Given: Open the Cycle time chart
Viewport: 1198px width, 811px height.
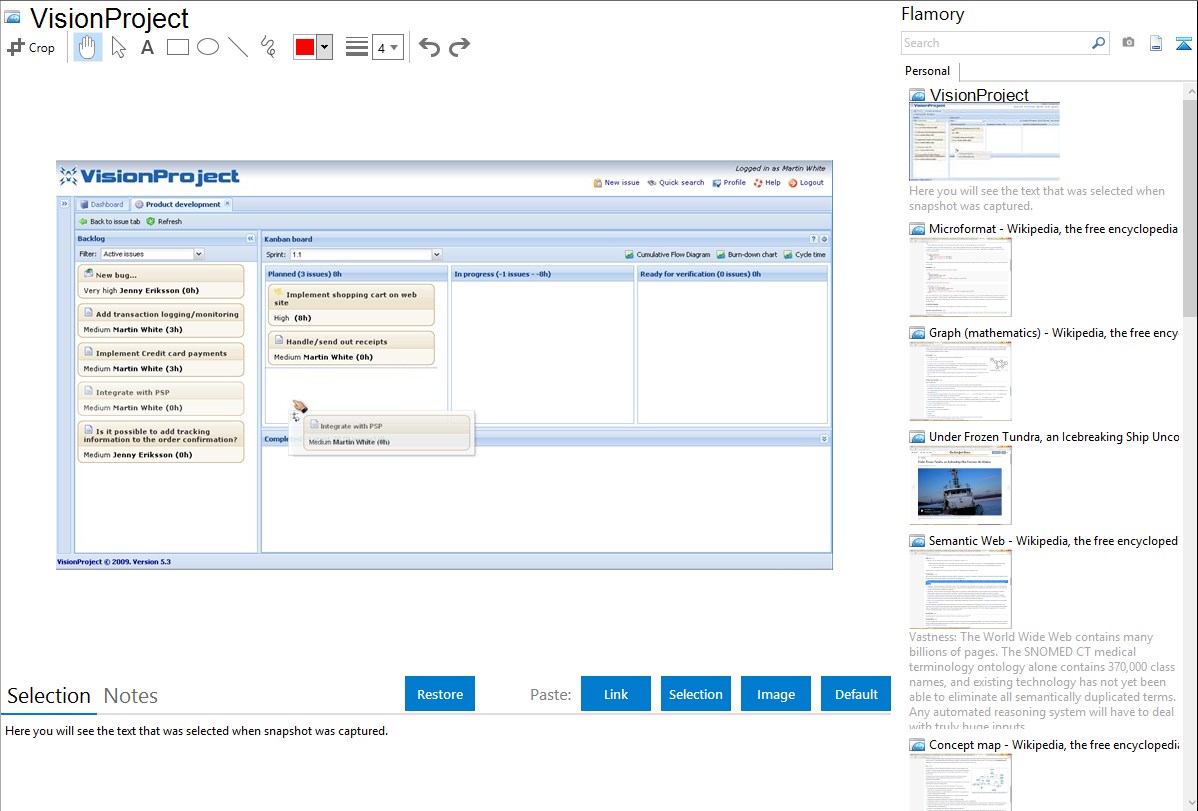Looking at the screenshot, I should pyautogui.click(x=805, y=255).
